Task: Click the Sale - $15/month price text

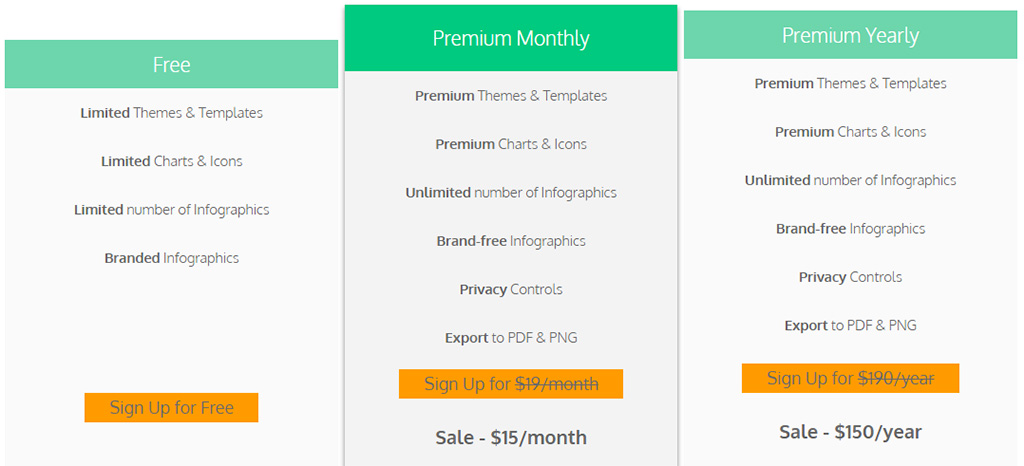Action: [x=511, y=437]
